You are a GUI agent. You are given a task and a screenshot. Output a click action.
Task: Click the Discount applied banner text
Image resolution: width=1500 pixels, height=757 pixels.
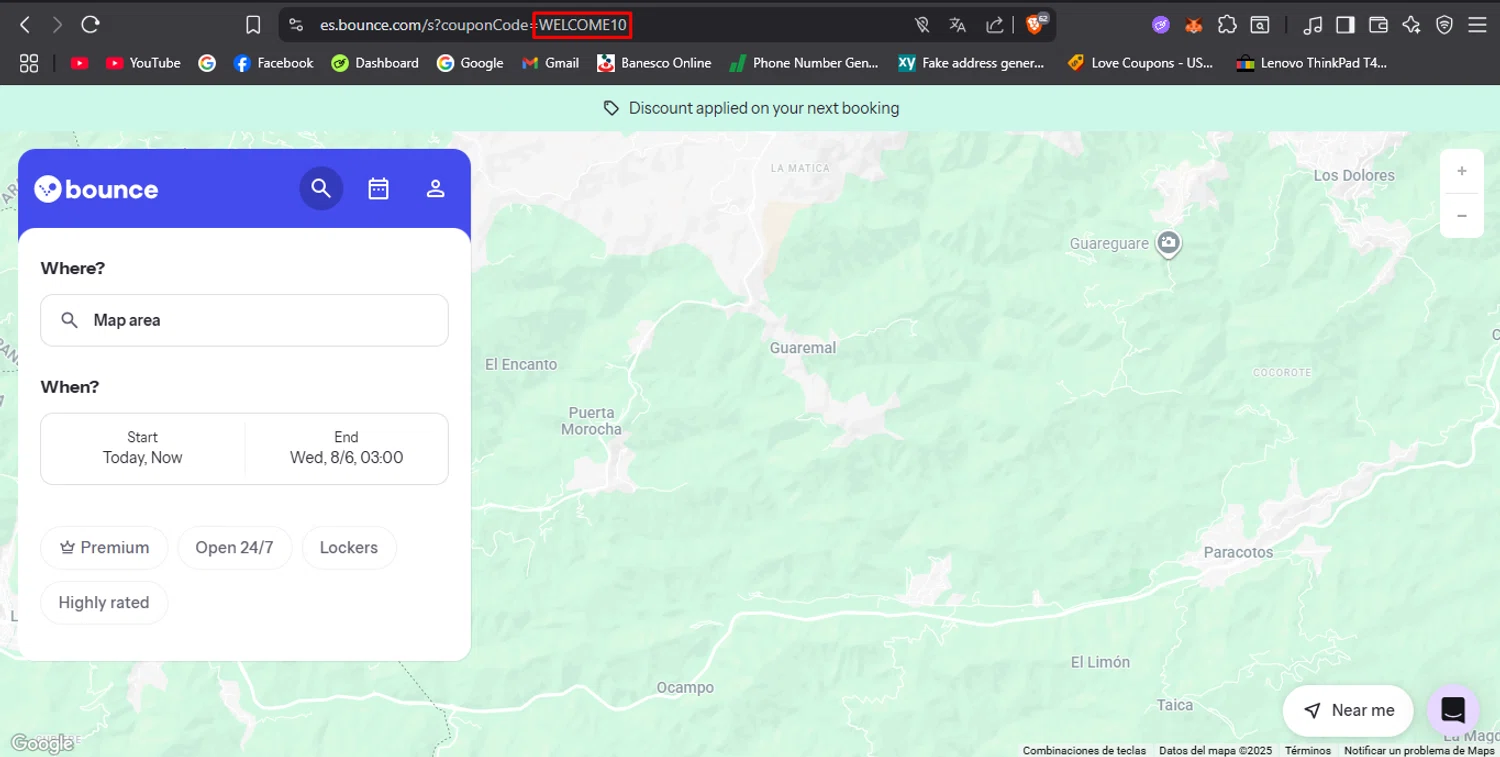click(764, 108)
